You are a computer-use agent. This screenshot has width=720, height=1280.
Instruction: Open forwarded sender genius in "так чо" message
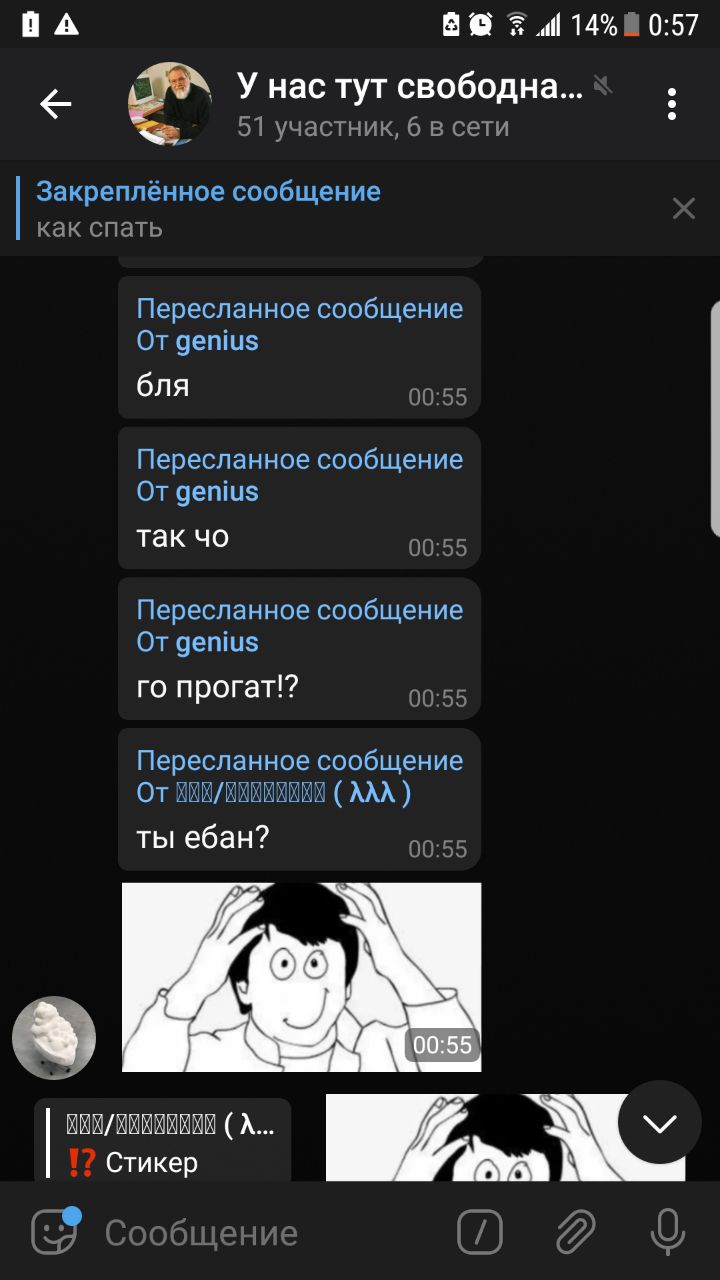click(217, 491)
